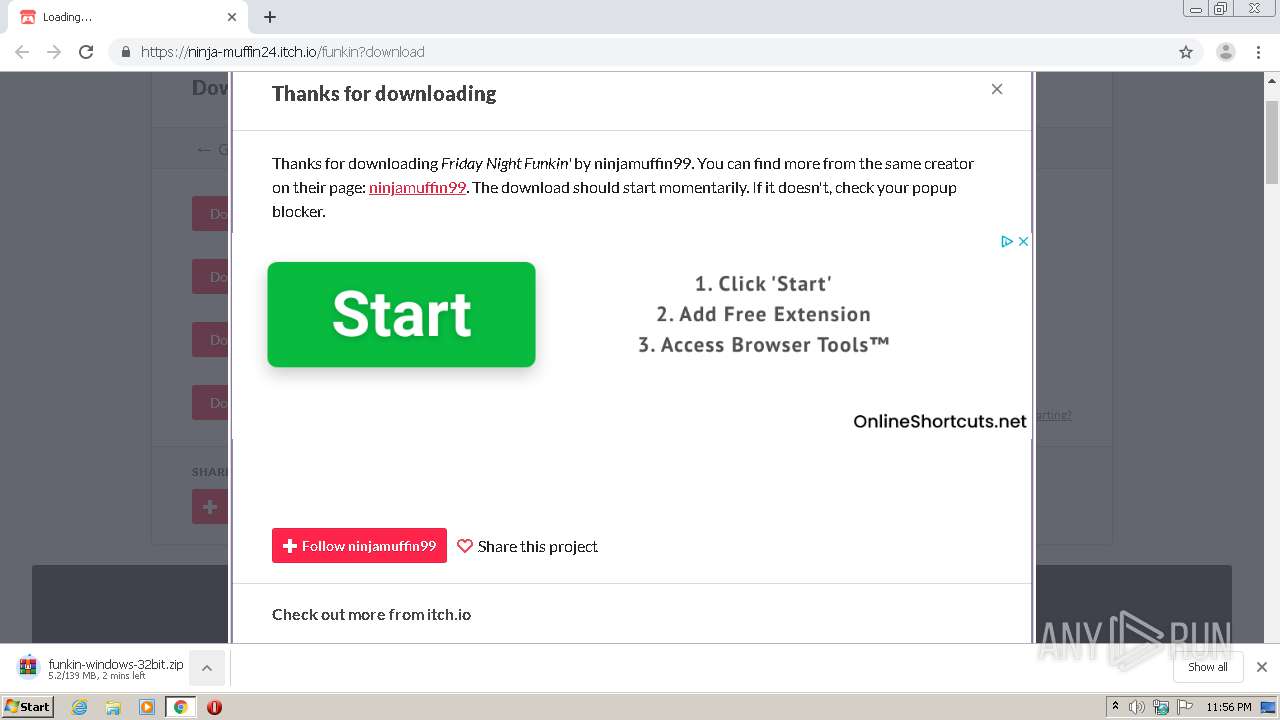1280x720 pixels.
Task: Open a new tab with plus button
Action: click(270, 17)
